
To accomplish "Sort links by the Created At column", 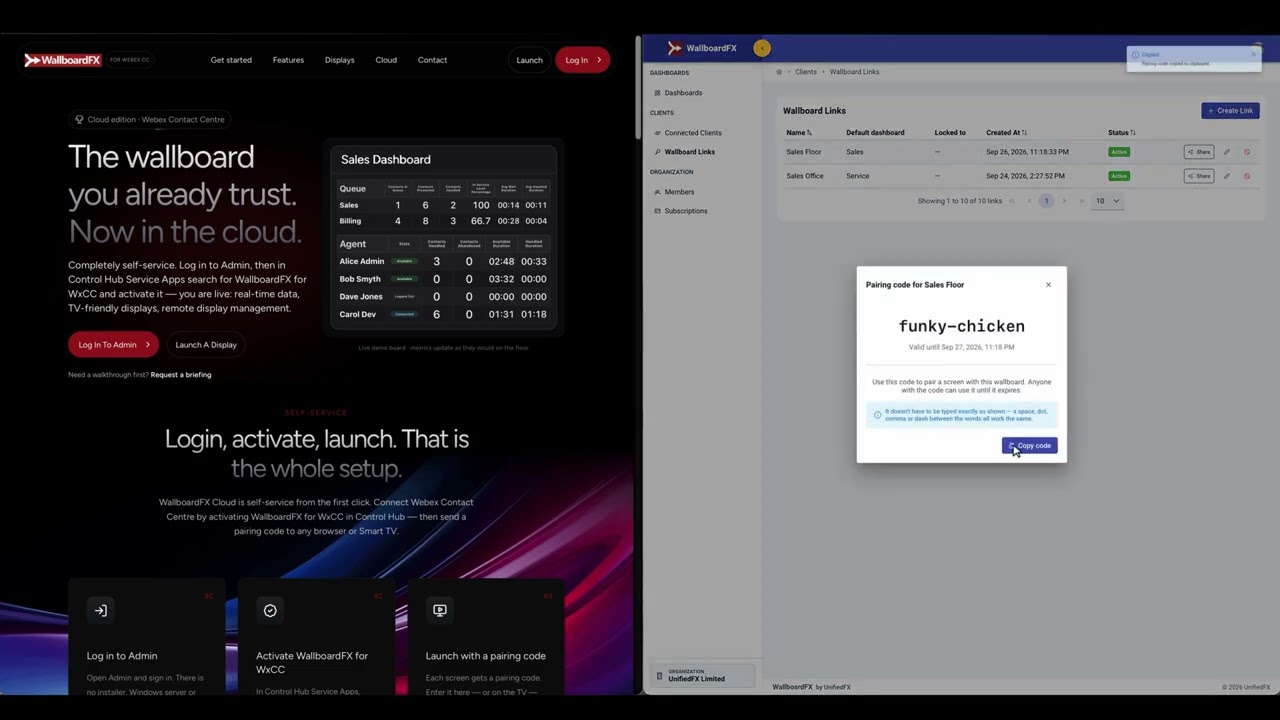I will coord(1006,133).
